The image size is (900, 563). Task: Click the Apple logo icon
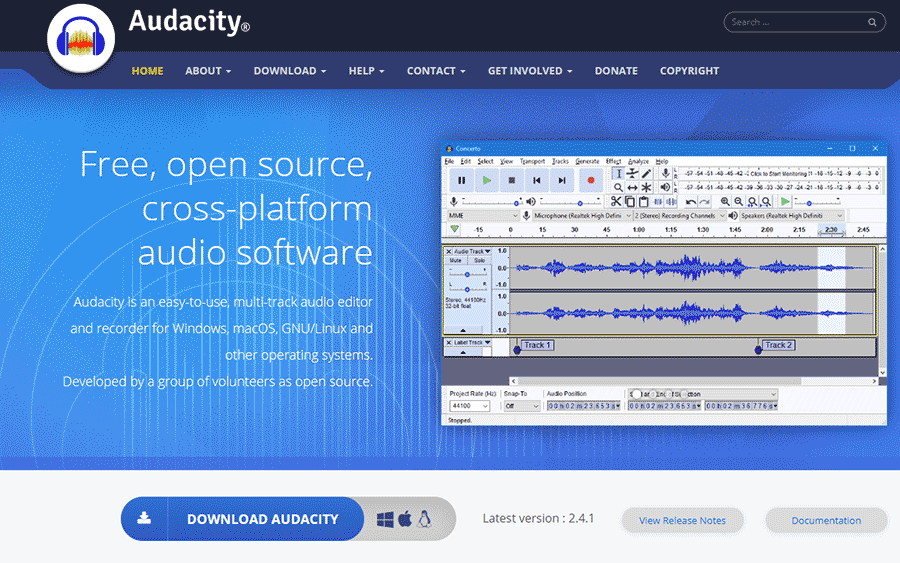pyautogui.click(x=405, y=519)
